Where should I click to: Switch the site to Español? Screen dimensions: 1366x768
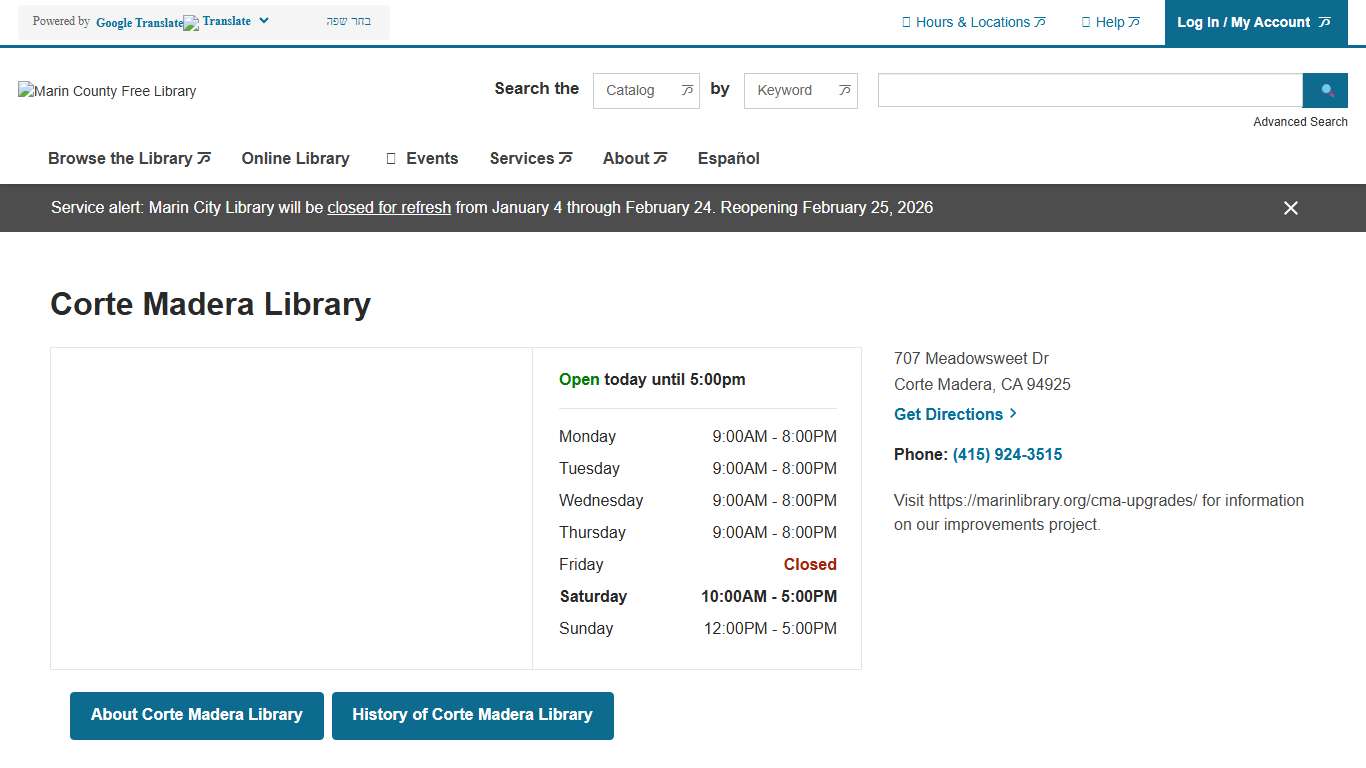[728, 158]
